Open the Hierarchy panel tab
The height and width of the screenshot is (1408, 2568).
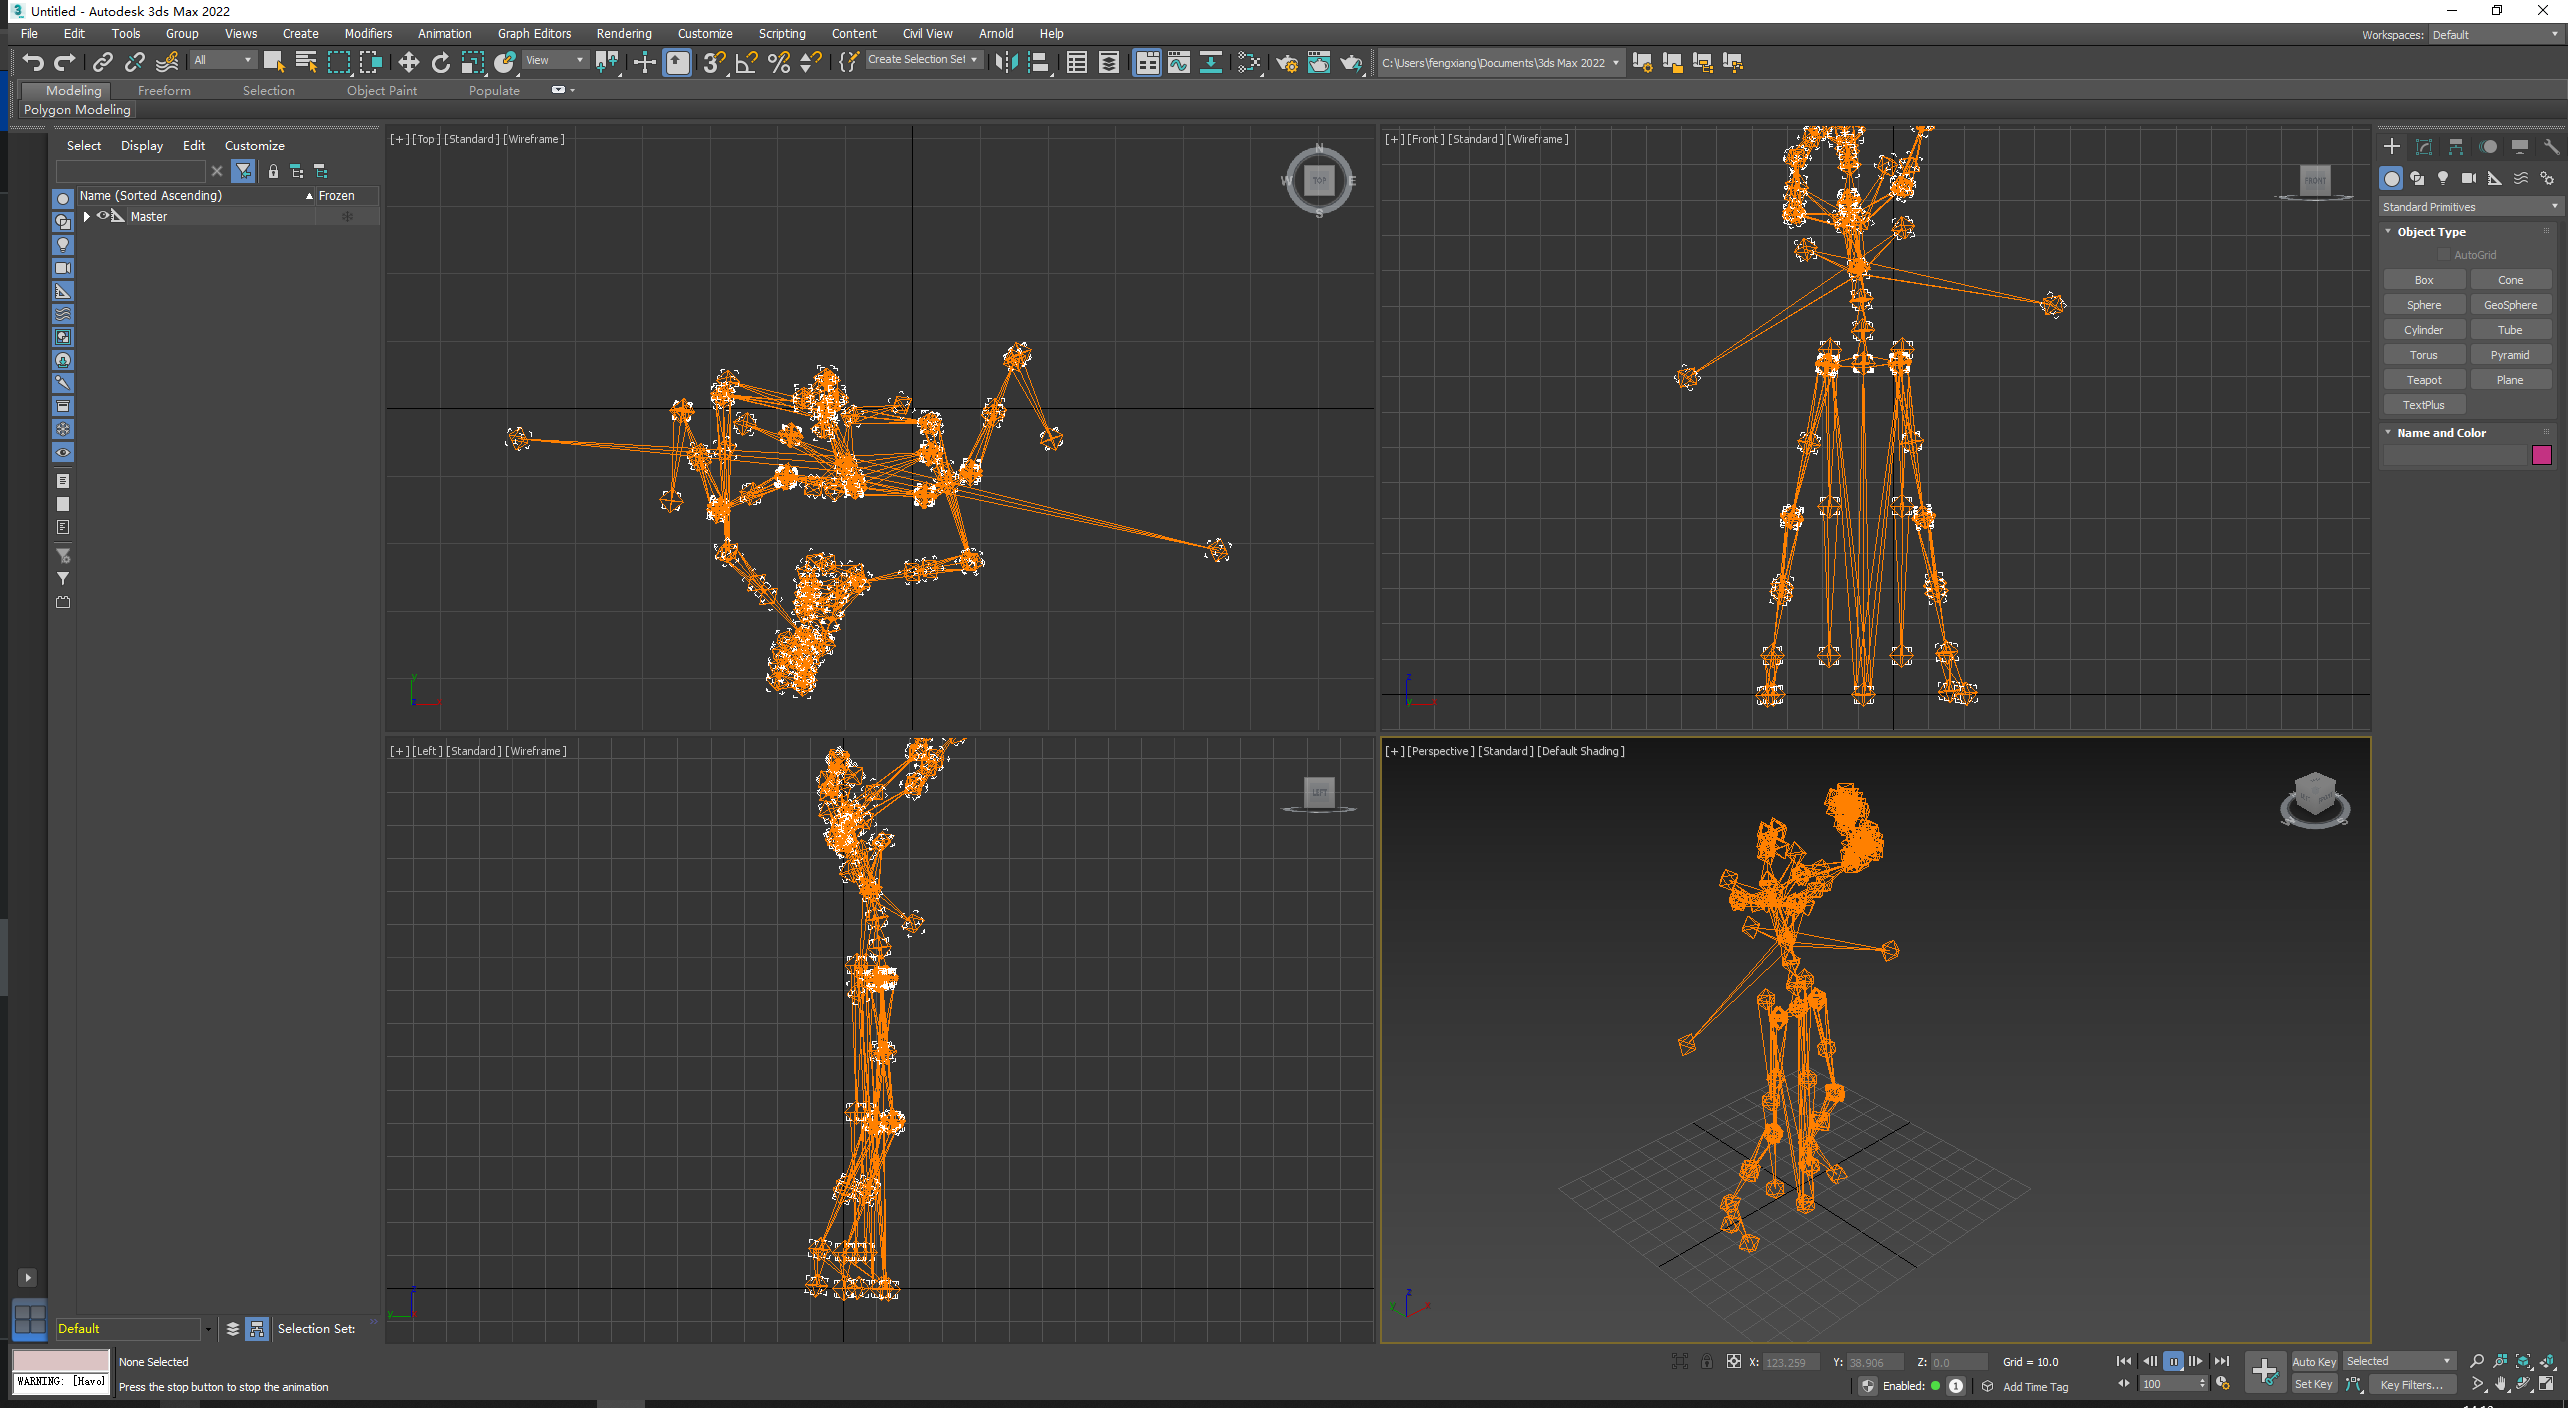point(2456,147)
